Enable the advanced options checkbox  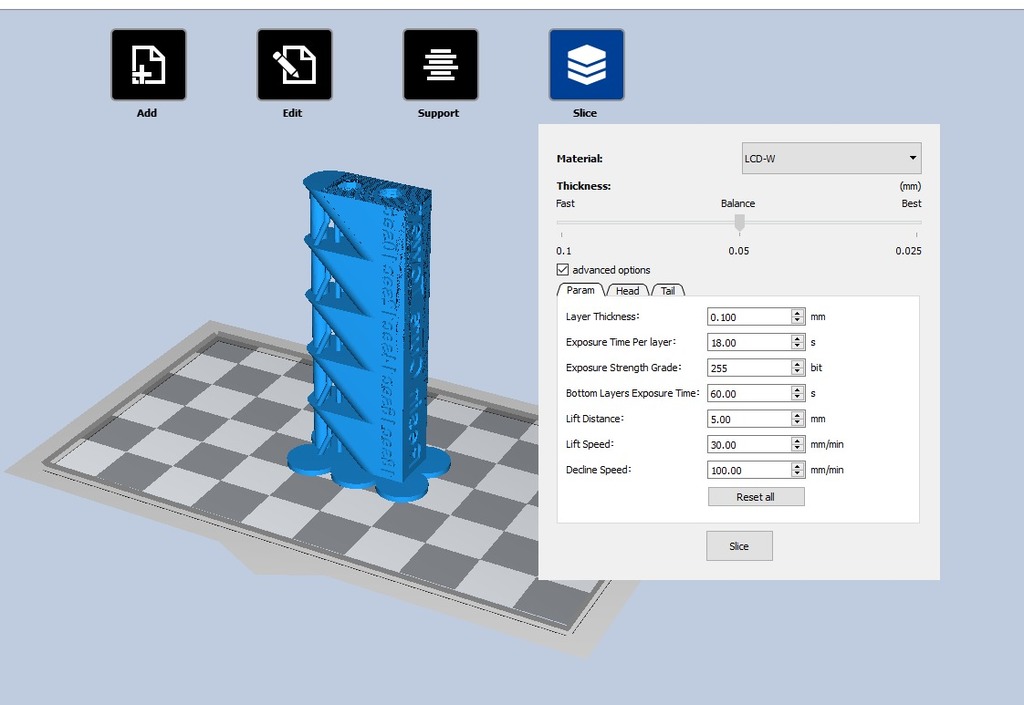[563, 270]
